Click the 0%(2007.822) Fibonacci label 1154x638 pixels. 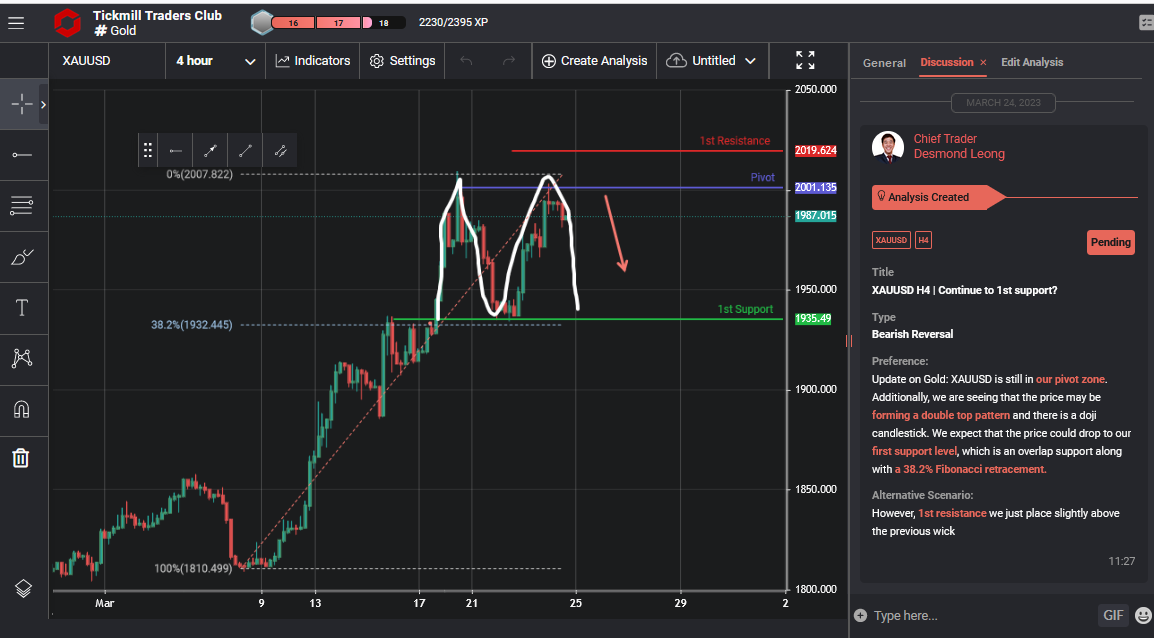(199, 174)
